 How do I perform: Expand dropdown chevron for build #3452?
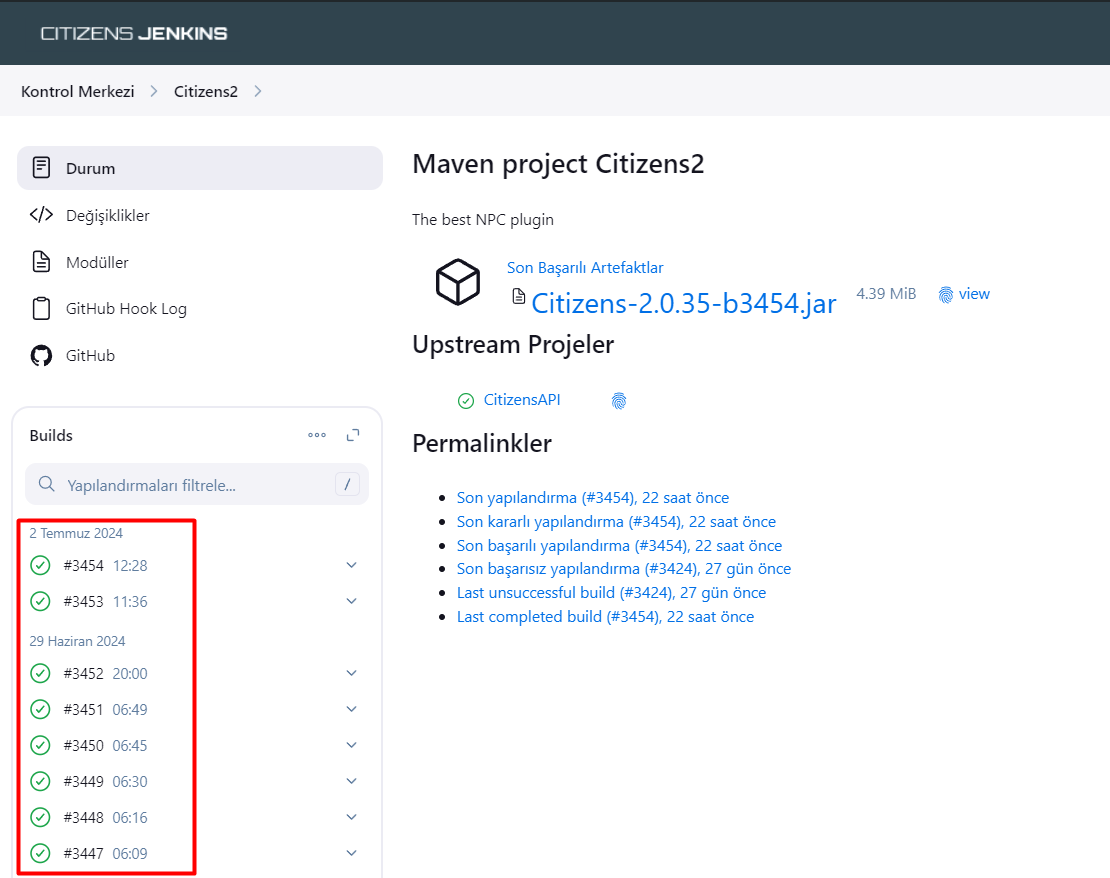pyautogui.click(x=351, y=673)
